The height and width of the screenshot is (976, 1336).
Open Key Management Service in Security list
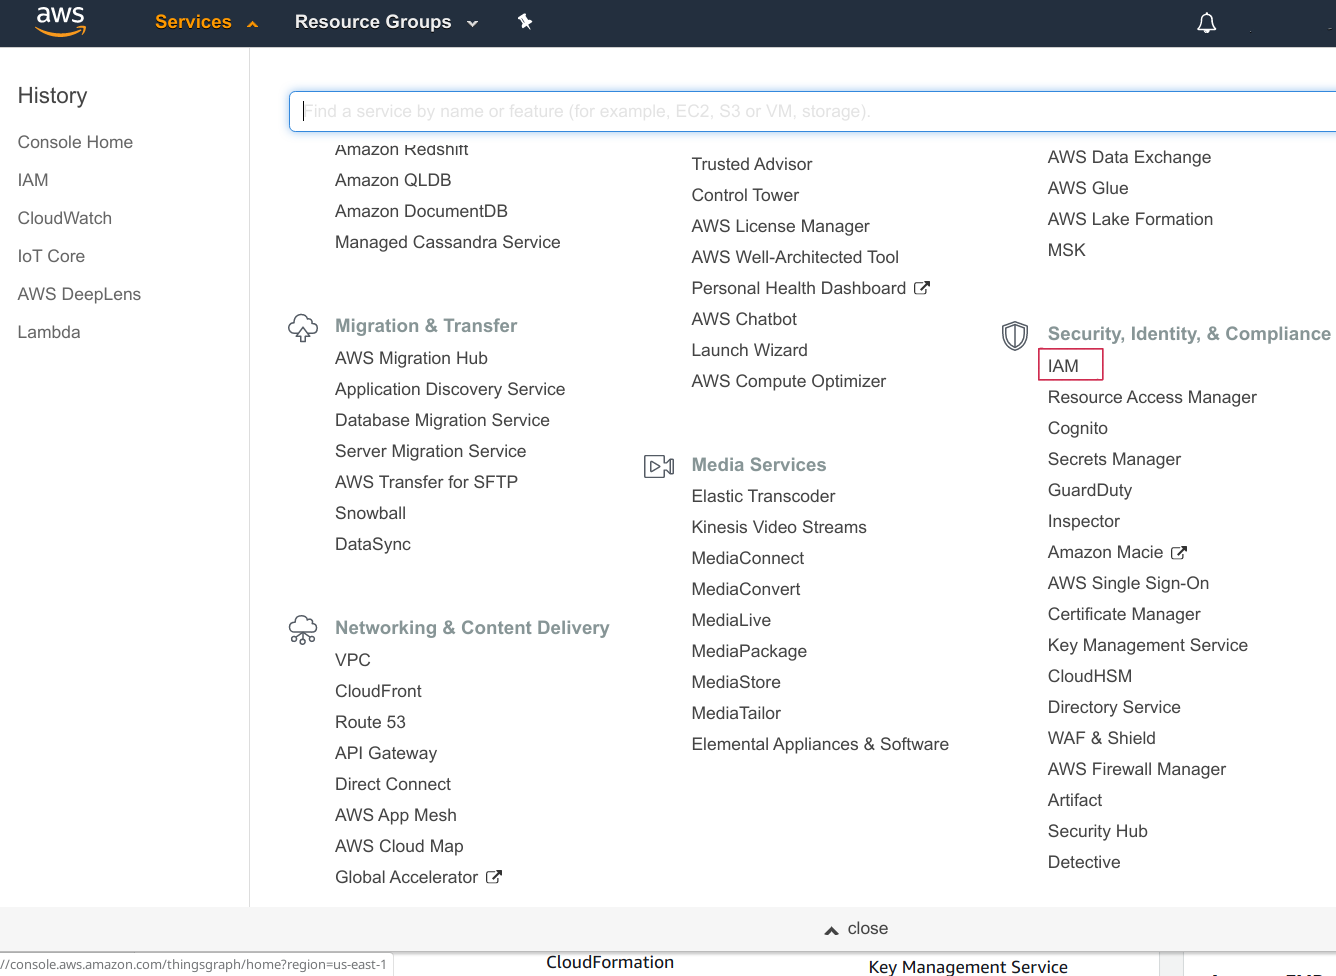[x=1148, y=645]
